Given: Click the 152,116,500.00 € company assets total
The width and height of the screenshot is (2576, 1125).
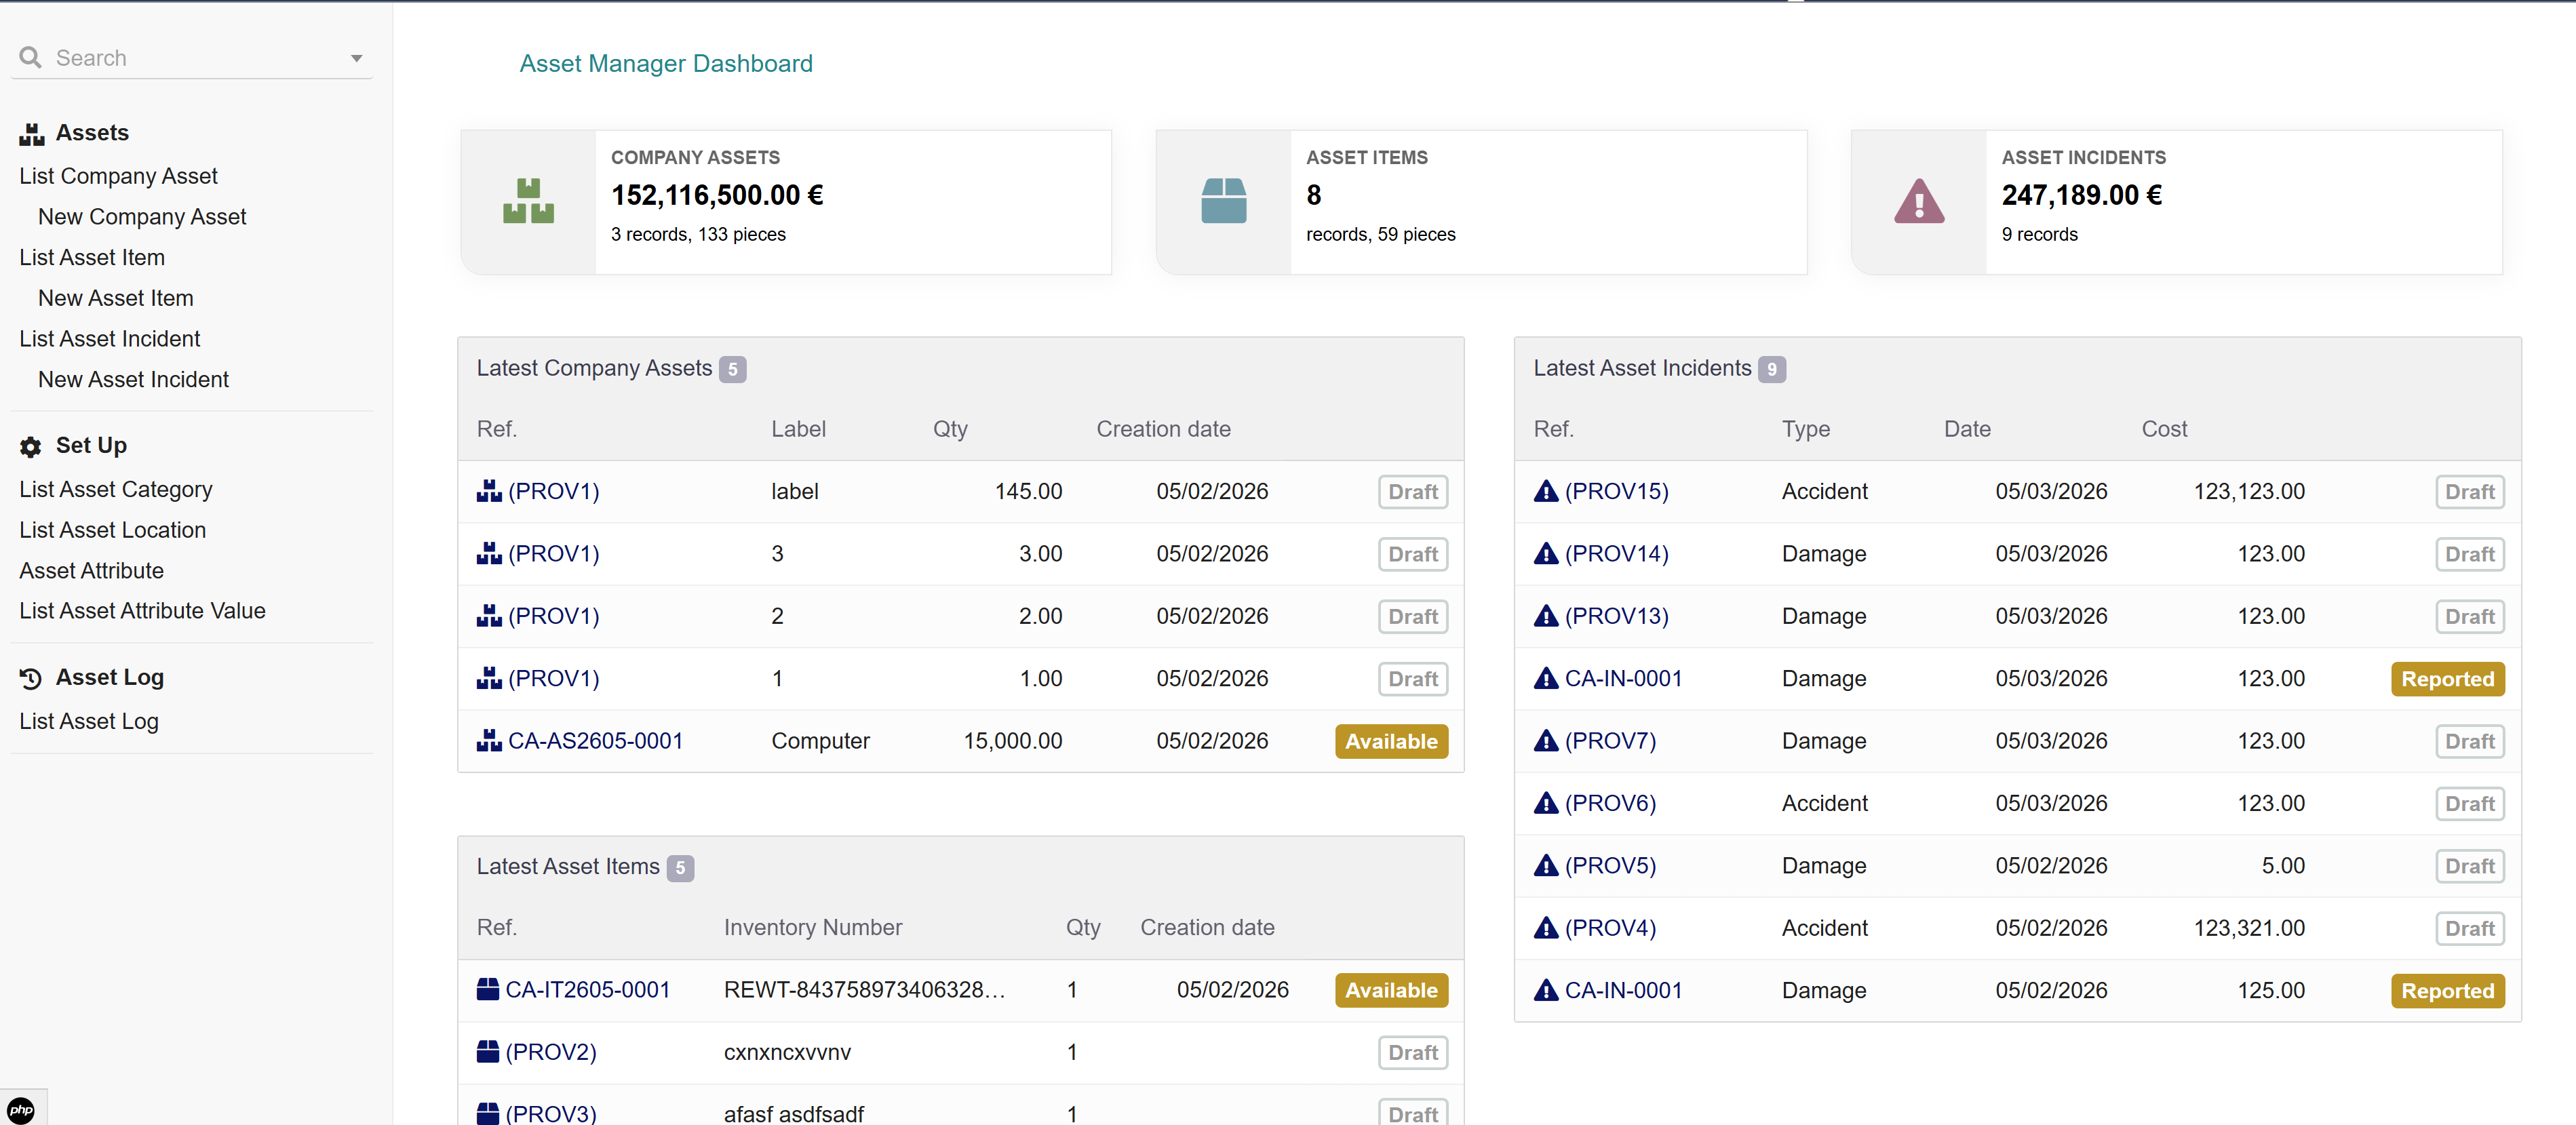Looking at the screenshot, I should pyautogui.click(x=717, y=195).
